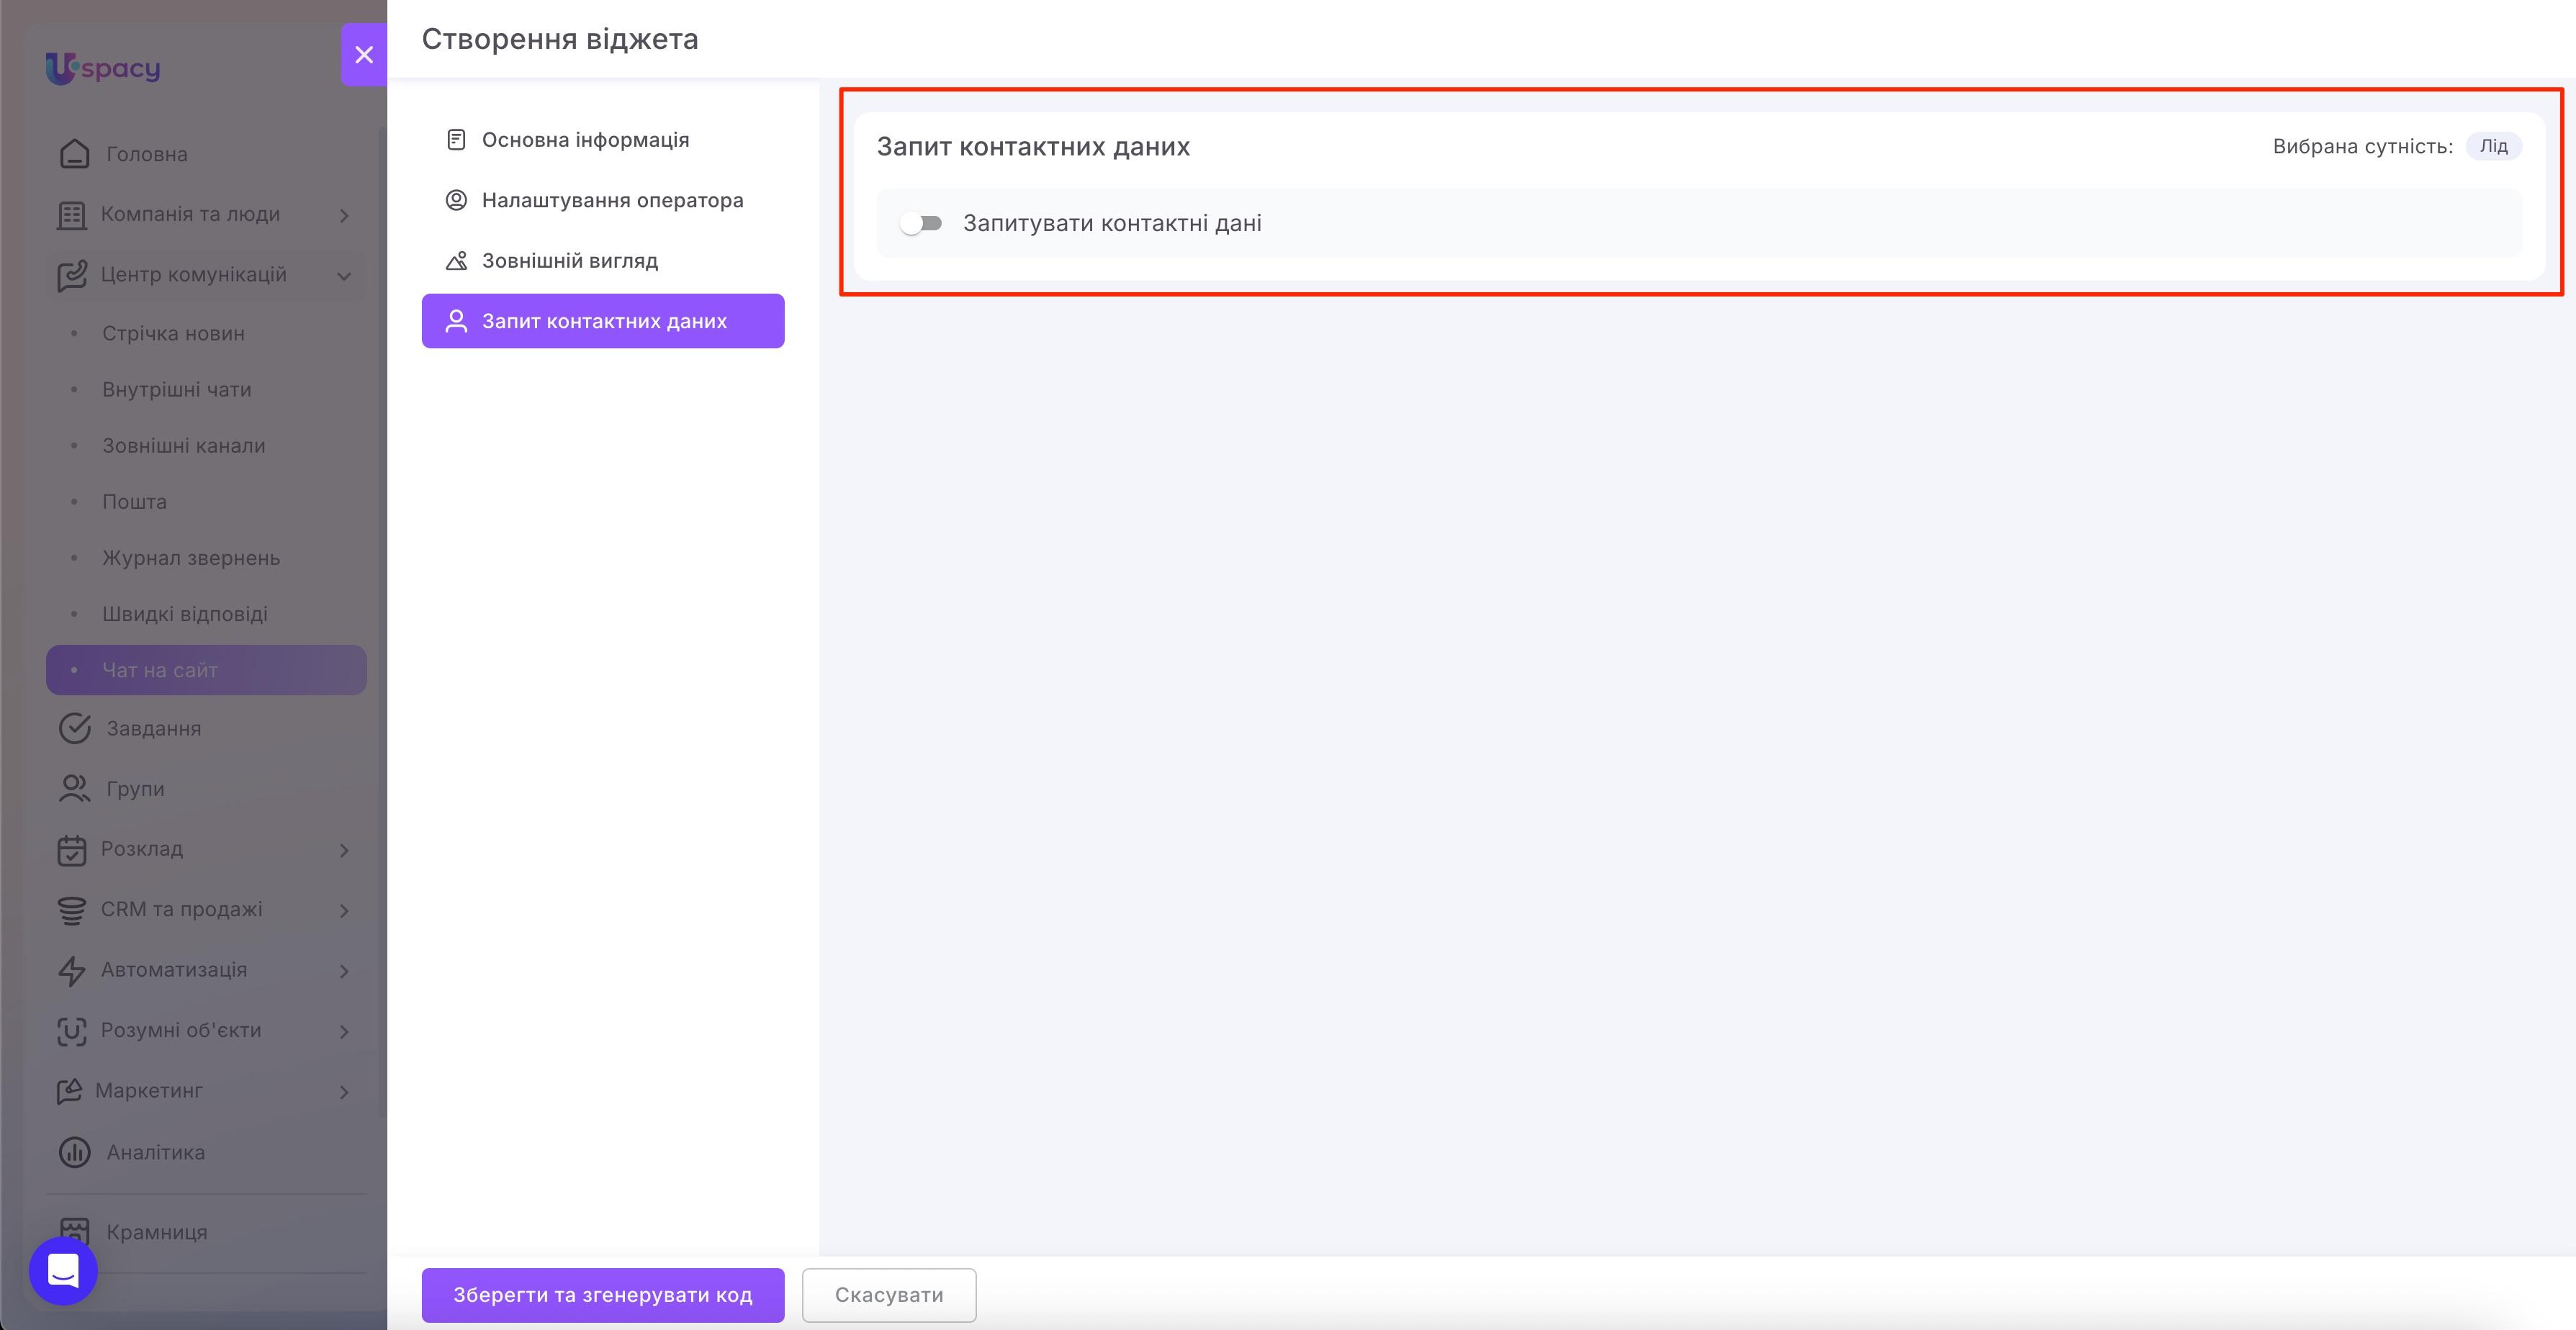Screen dimensions: 2576x1330
Task: Expand the Розклад chevron
Action: point(344,850)
